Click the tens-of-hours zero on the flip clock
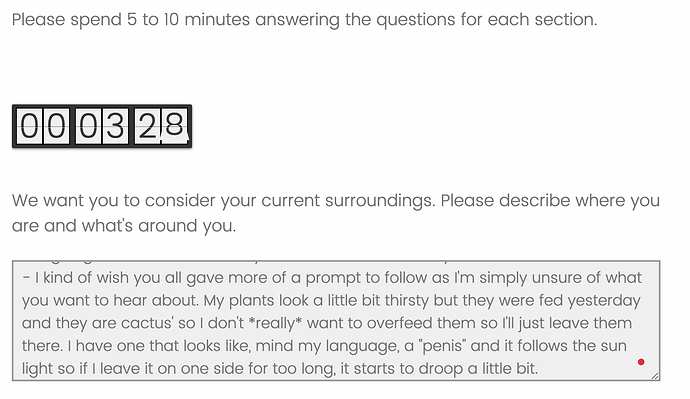Screen dimensions: 690x399 coord(29,126)
